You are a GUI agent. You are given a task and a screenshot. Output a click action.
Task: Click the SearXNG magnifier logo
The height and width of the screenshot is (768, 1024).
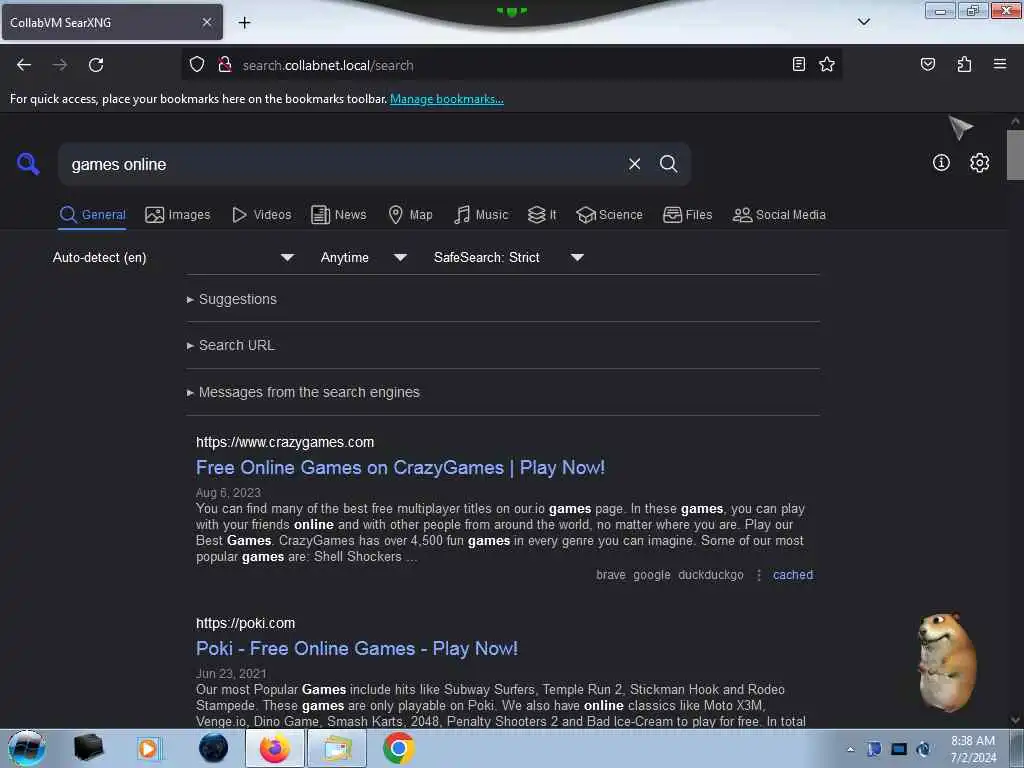28,164
